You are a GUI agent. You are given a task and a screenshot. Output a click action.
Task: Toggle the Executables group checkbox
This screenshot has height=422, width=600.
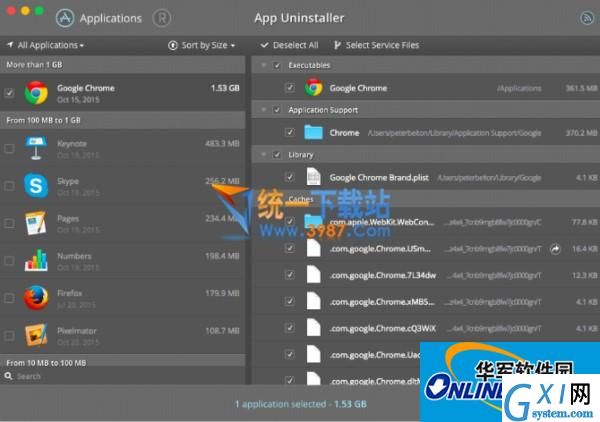tap(277, 65)
